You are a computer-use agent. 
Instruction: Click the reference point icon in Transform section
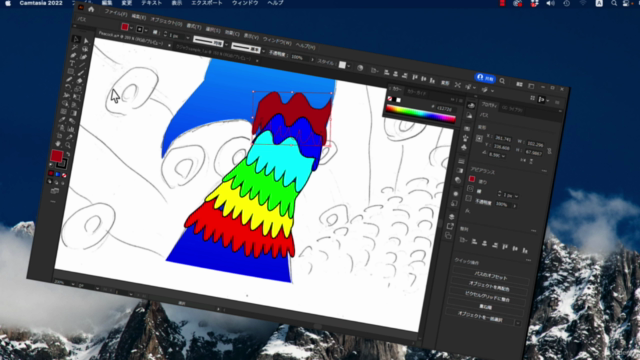(479, 138)
